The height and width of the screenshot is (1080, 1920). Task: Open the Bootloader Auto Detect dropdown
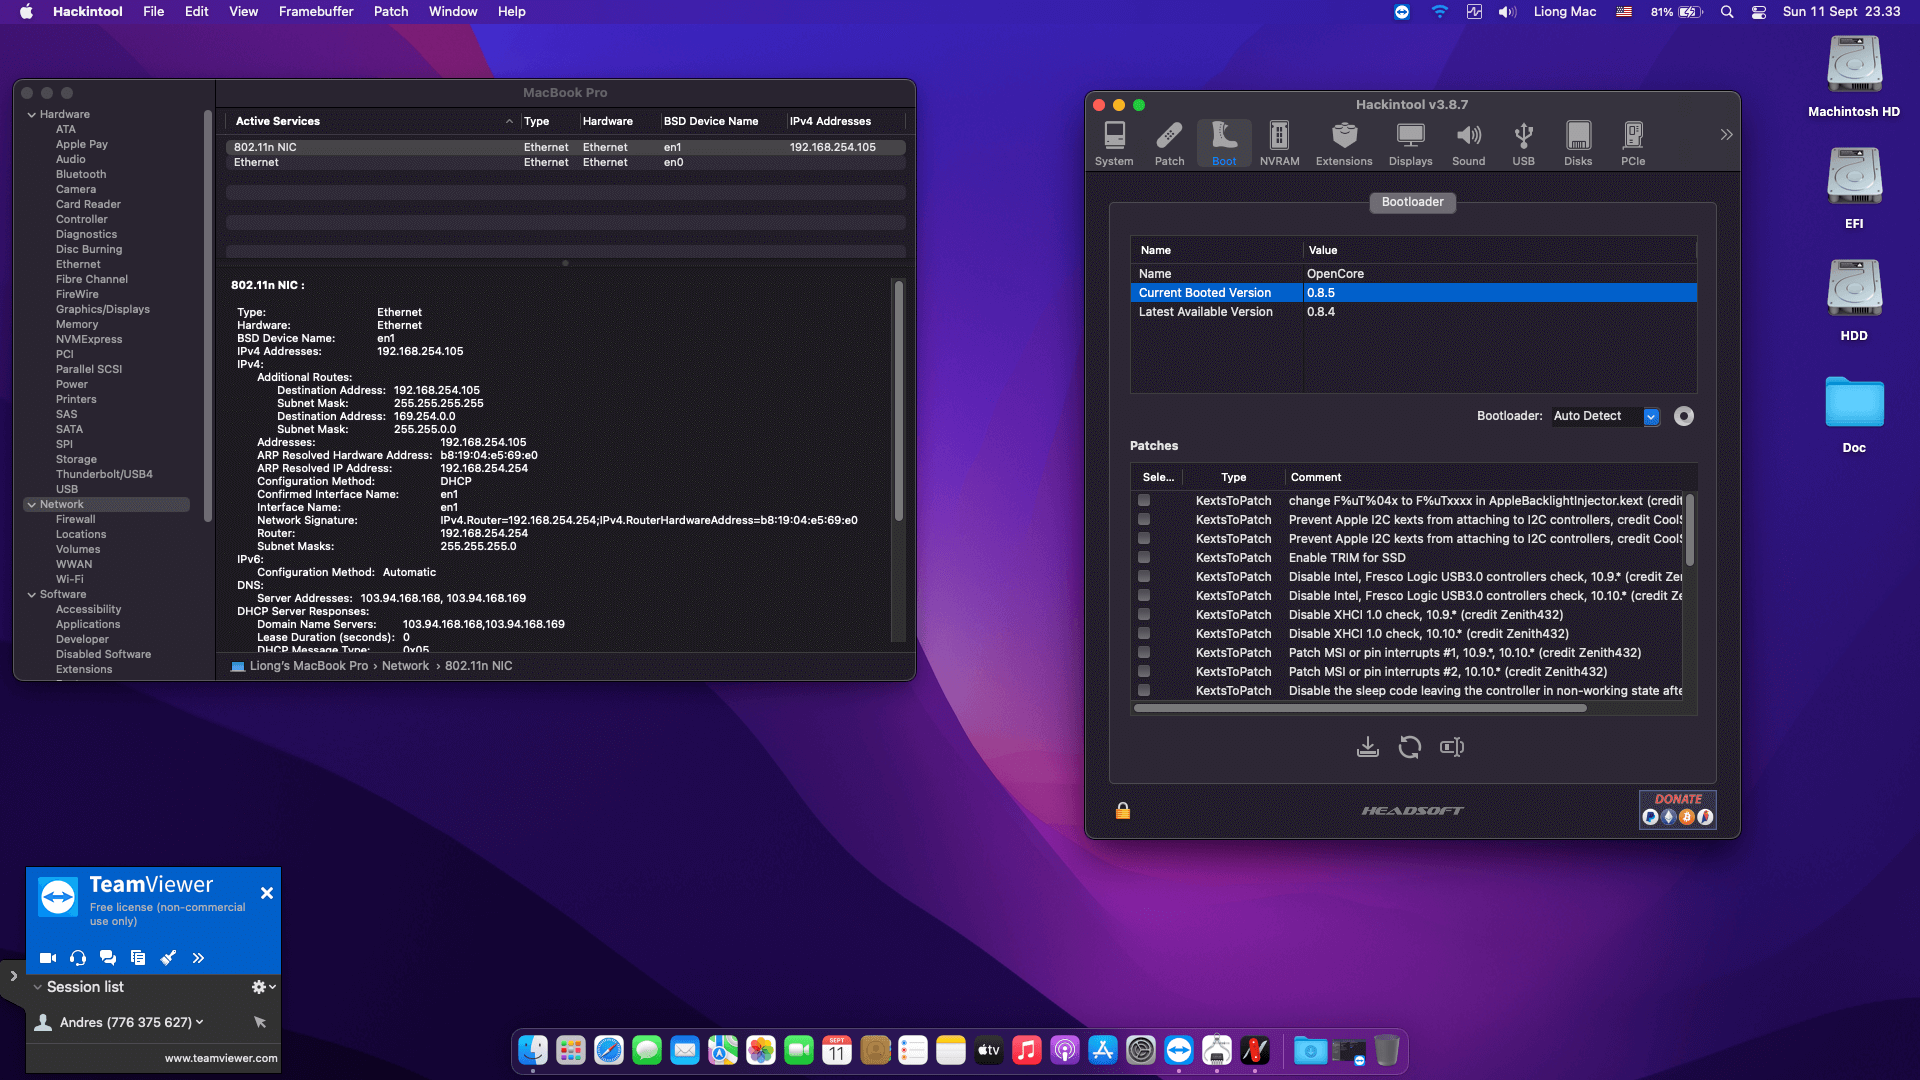(1606, 416)
